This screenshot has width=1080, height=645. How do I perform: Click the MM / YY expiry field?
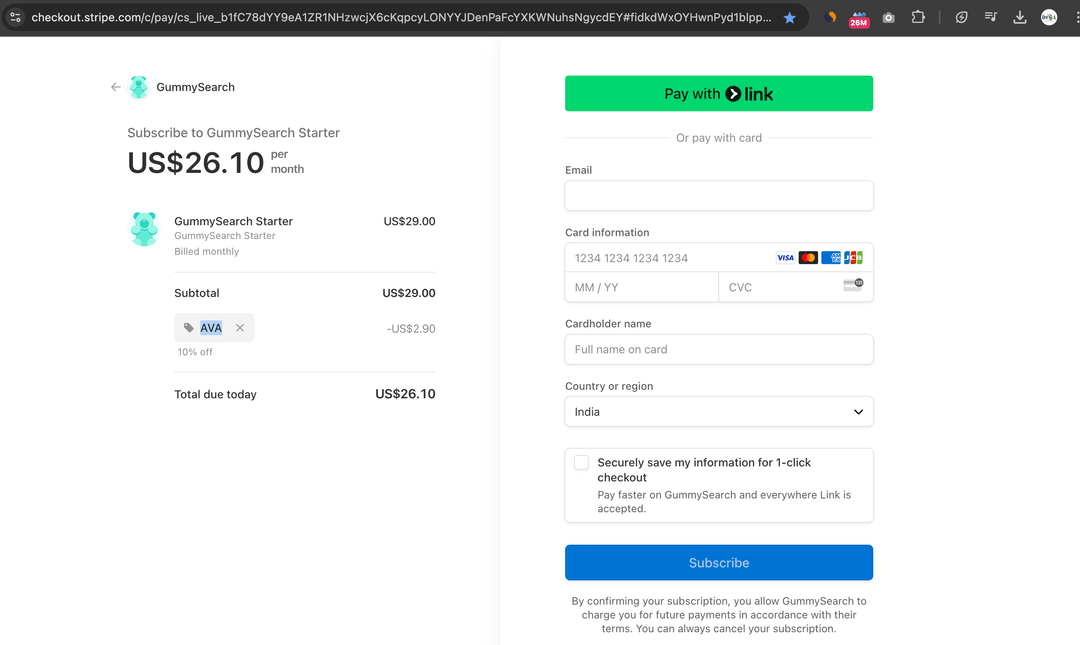[641, 287]
